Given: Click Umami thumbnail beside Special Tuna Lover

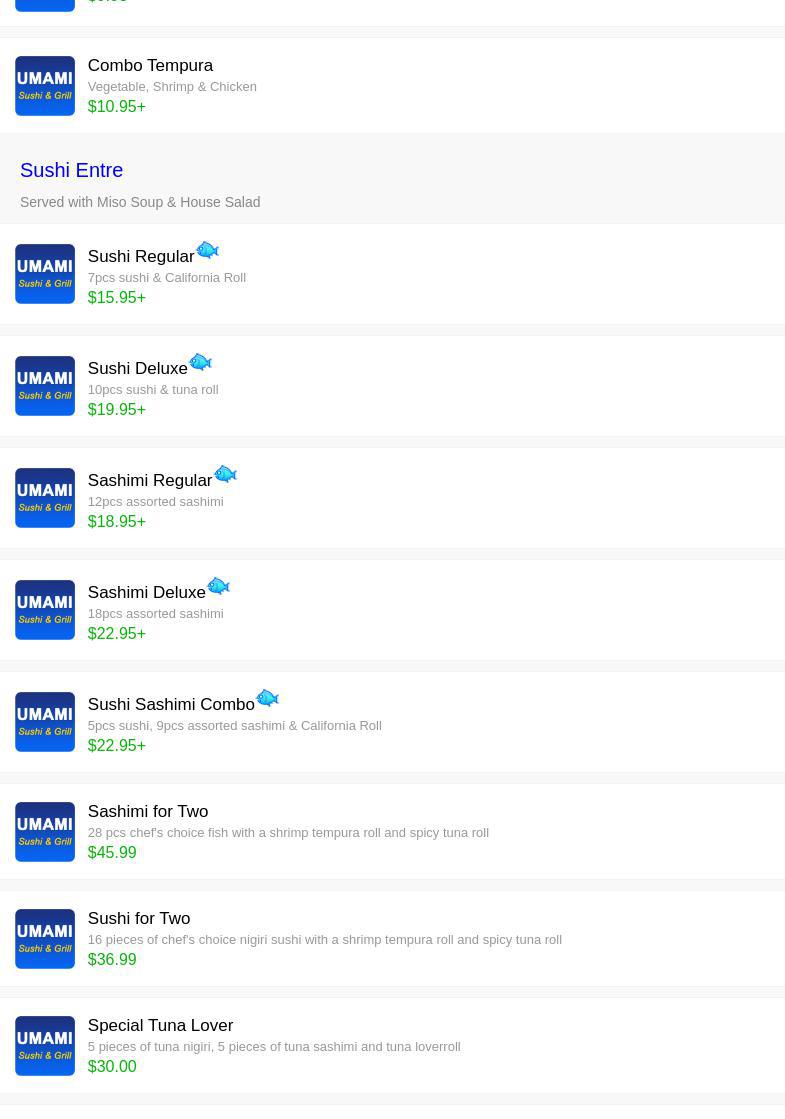Looking at the screenshot, I should point(45,1045).
